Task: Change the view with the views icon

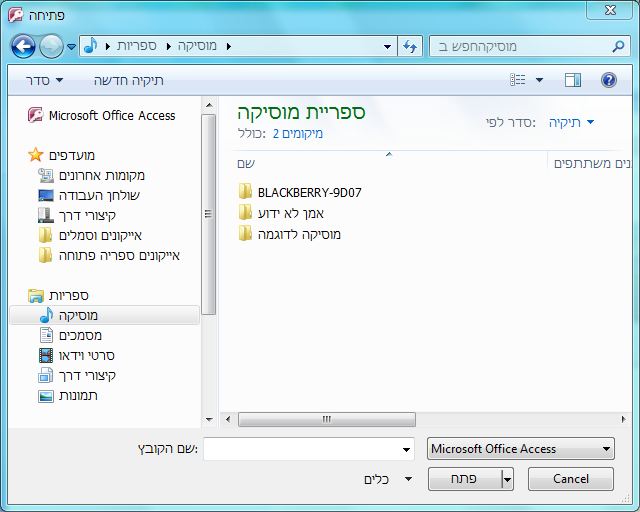Action: tap(518, 80)
